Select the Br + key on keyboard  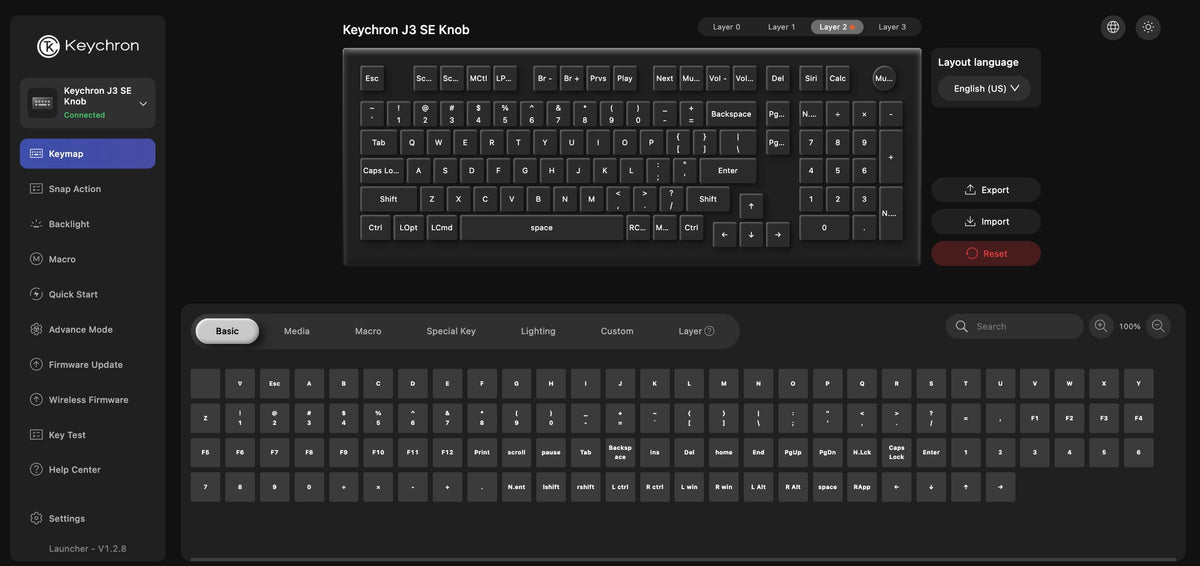tap(571, 78)
